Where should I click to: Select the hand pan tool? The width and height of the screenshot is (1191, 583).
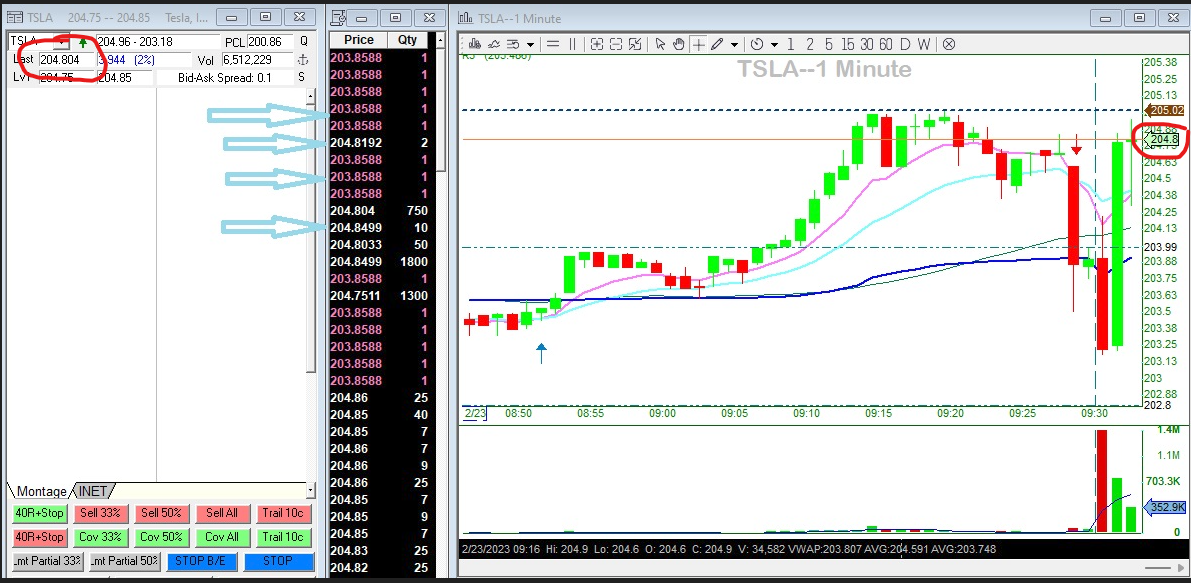[x=679, y=44]
